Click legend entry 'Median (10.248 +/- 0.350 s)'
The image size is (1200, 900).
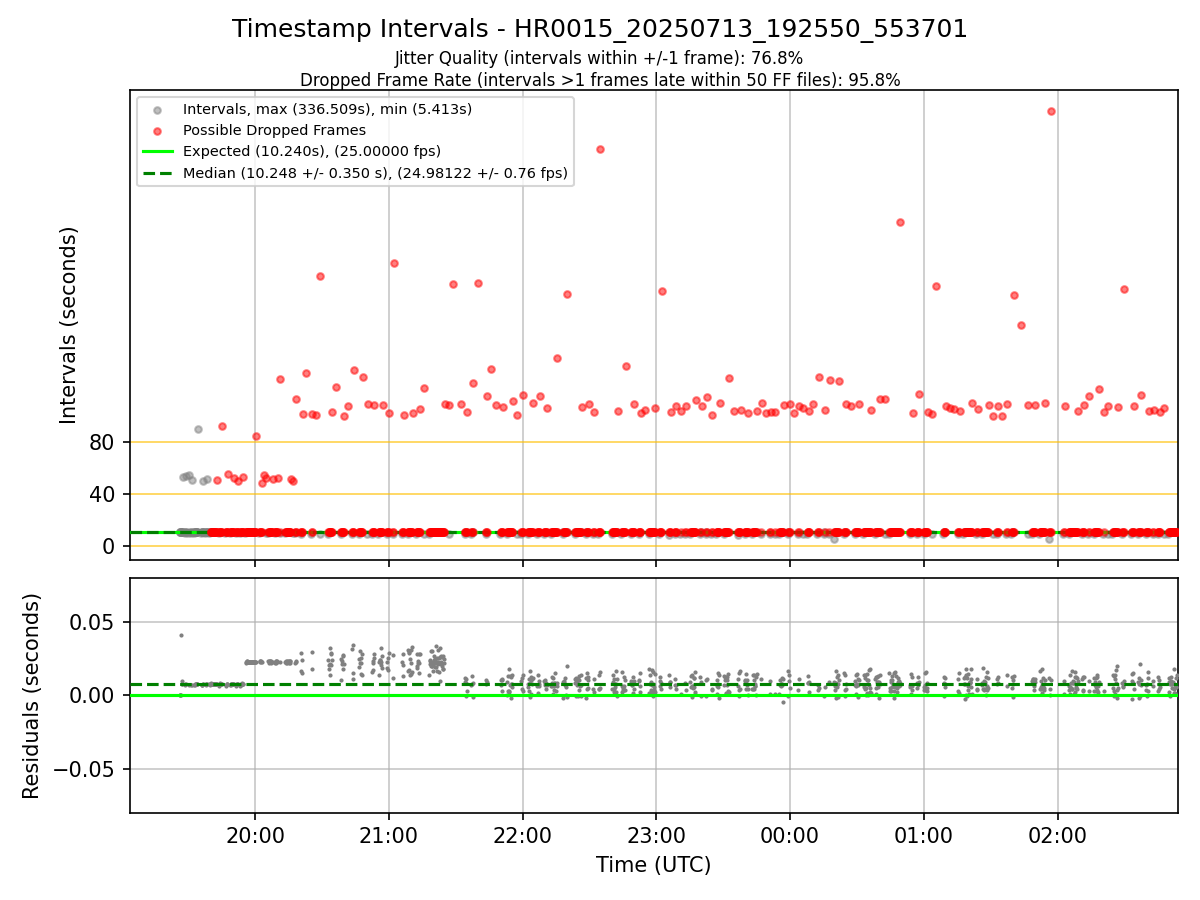click(375, 173)
